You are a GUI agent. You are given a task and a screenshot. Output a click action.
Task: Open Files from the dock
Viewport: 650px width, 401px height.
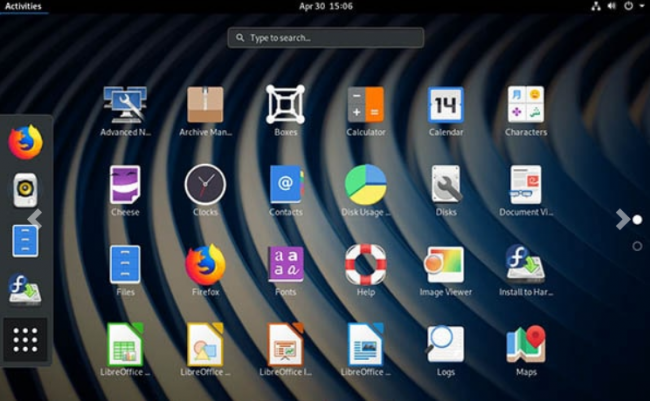25,241
